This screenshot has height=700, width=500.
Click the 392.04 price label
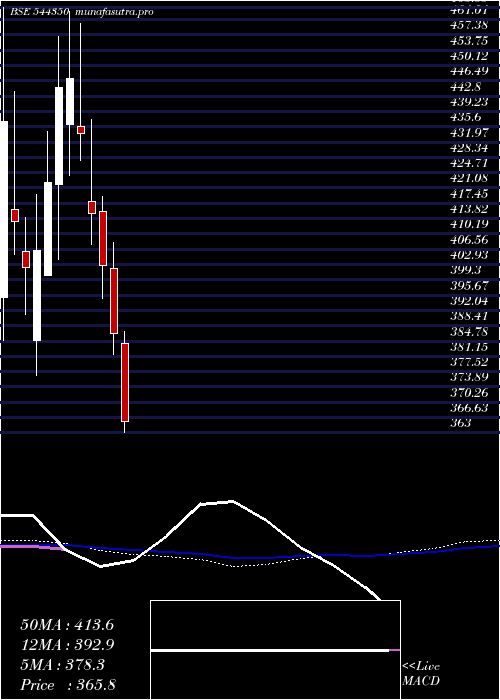[x=469, y=300]
